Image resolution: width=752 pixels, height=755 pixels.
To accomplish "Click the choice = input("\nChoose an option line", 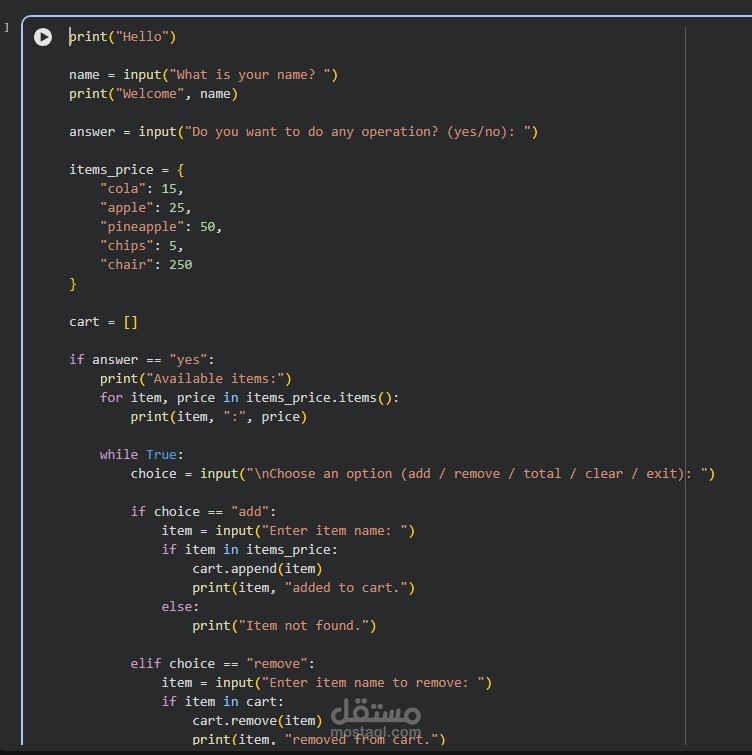I will 423,474.
